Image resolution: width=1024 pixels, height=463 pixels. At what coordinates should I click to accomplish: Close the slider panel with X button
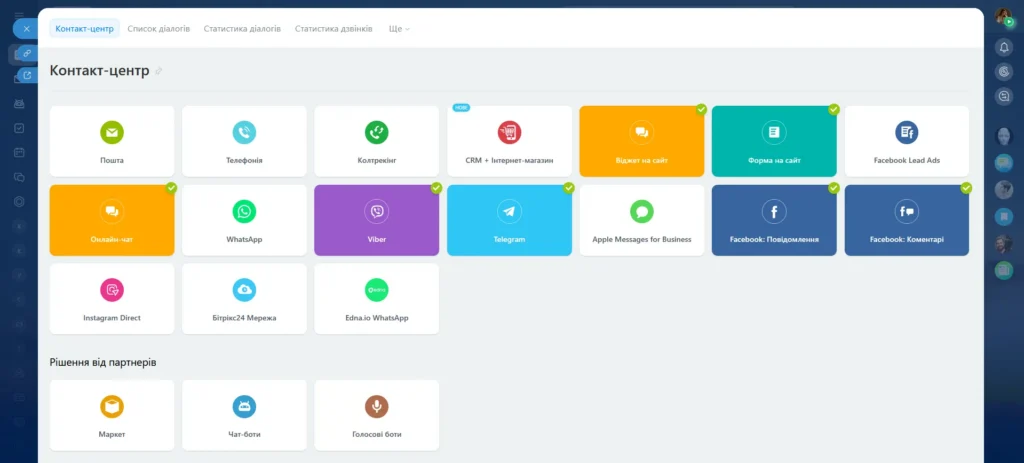click(x=26, y=29)
